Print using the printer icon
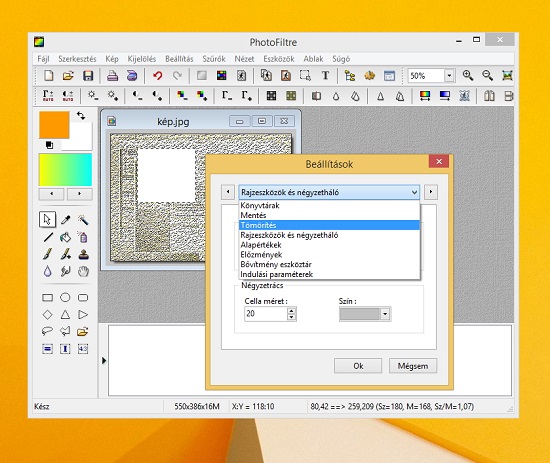The width and height of the screenshot is (550, 463). 112,75
